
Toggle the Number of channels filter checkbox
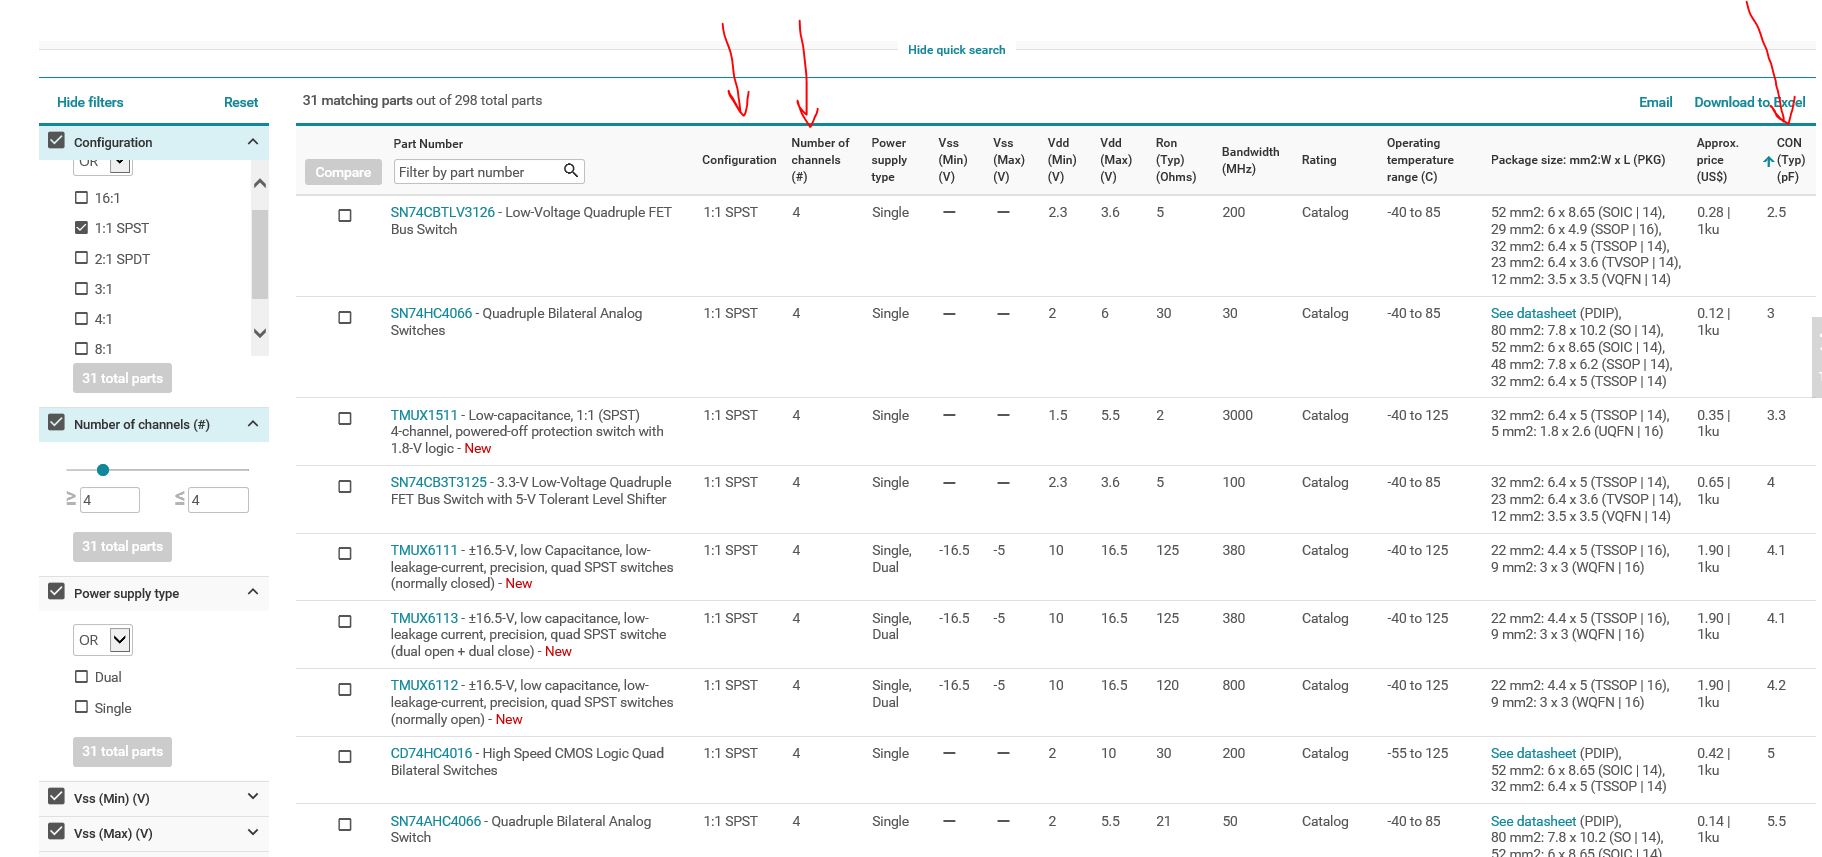57,423
